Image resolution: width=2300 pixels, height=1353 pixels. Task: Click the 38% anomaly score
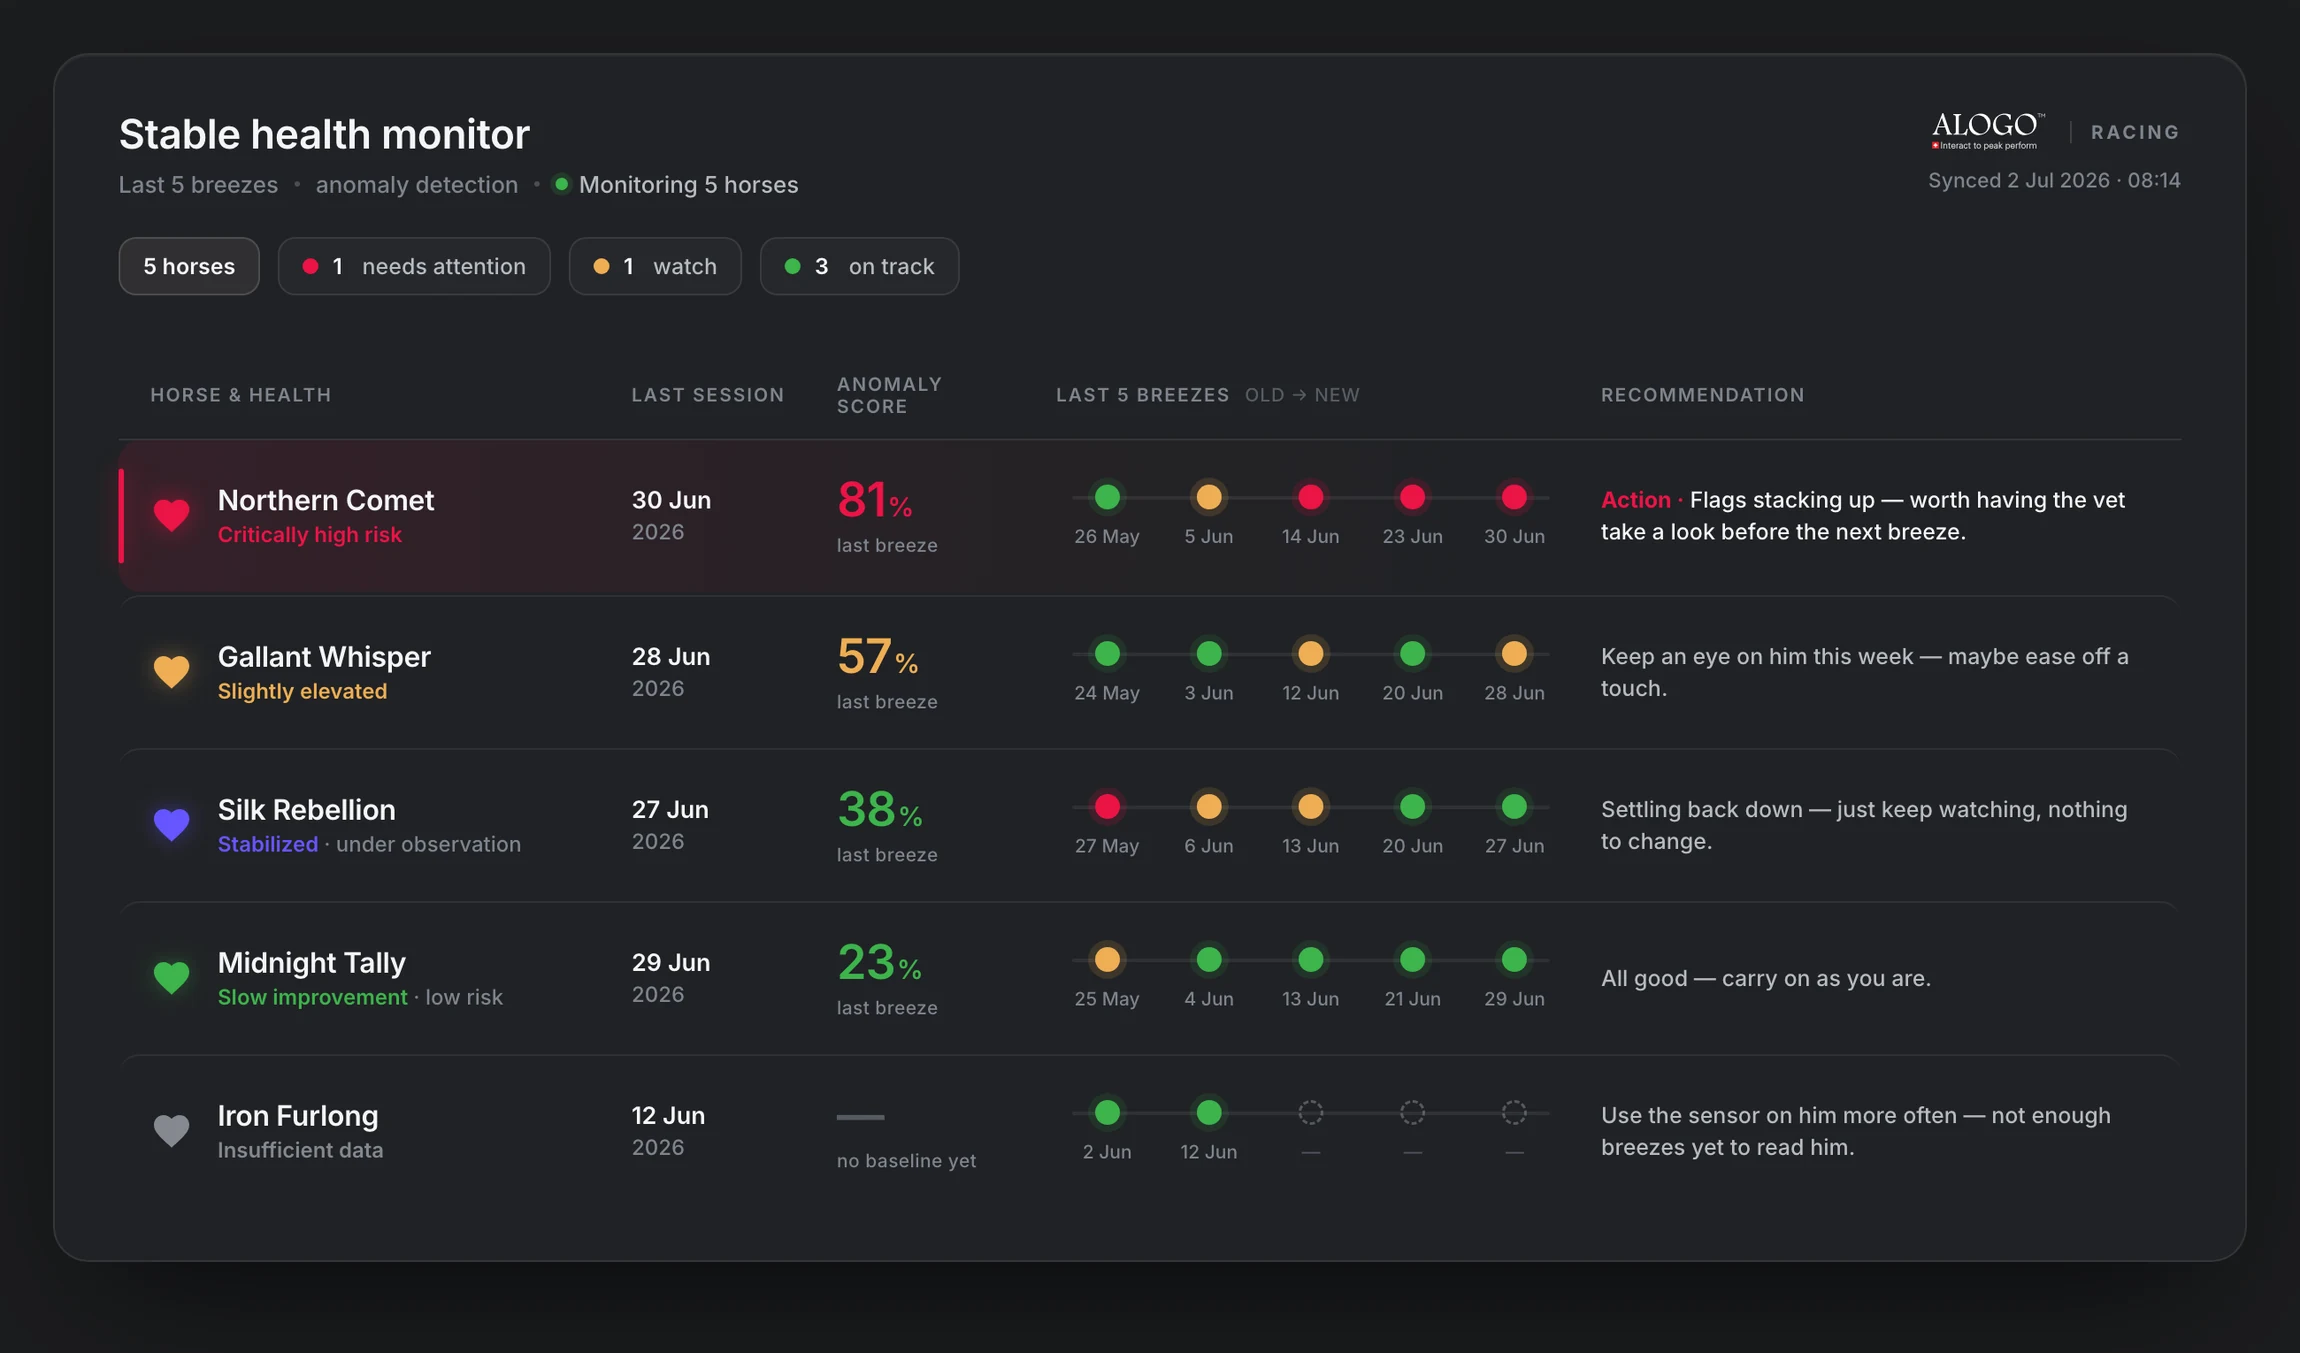point(880,810)
